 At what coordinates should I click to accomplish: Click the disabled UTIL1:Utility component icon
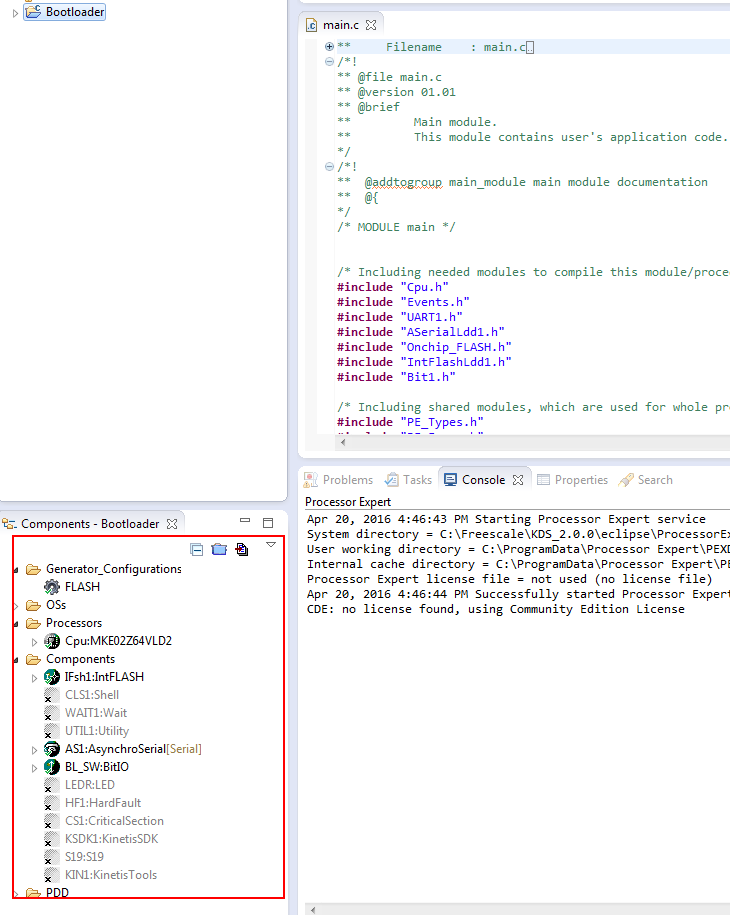[x=52, y=731]
